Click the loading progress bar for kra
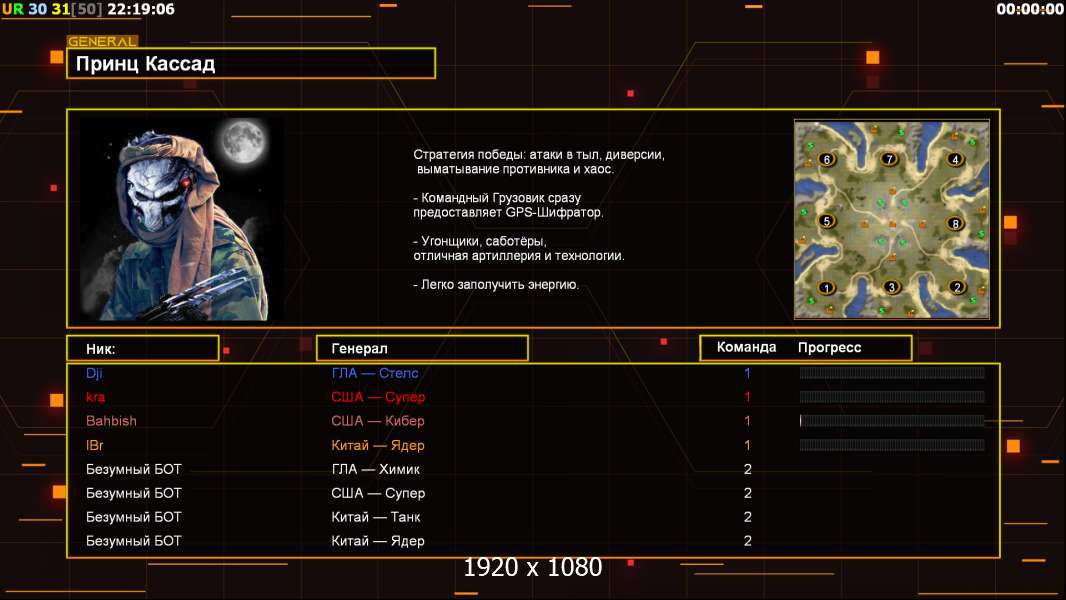The height and width of the screenshot is (600, 1066). pyautogui.click(x=892, y=397)
